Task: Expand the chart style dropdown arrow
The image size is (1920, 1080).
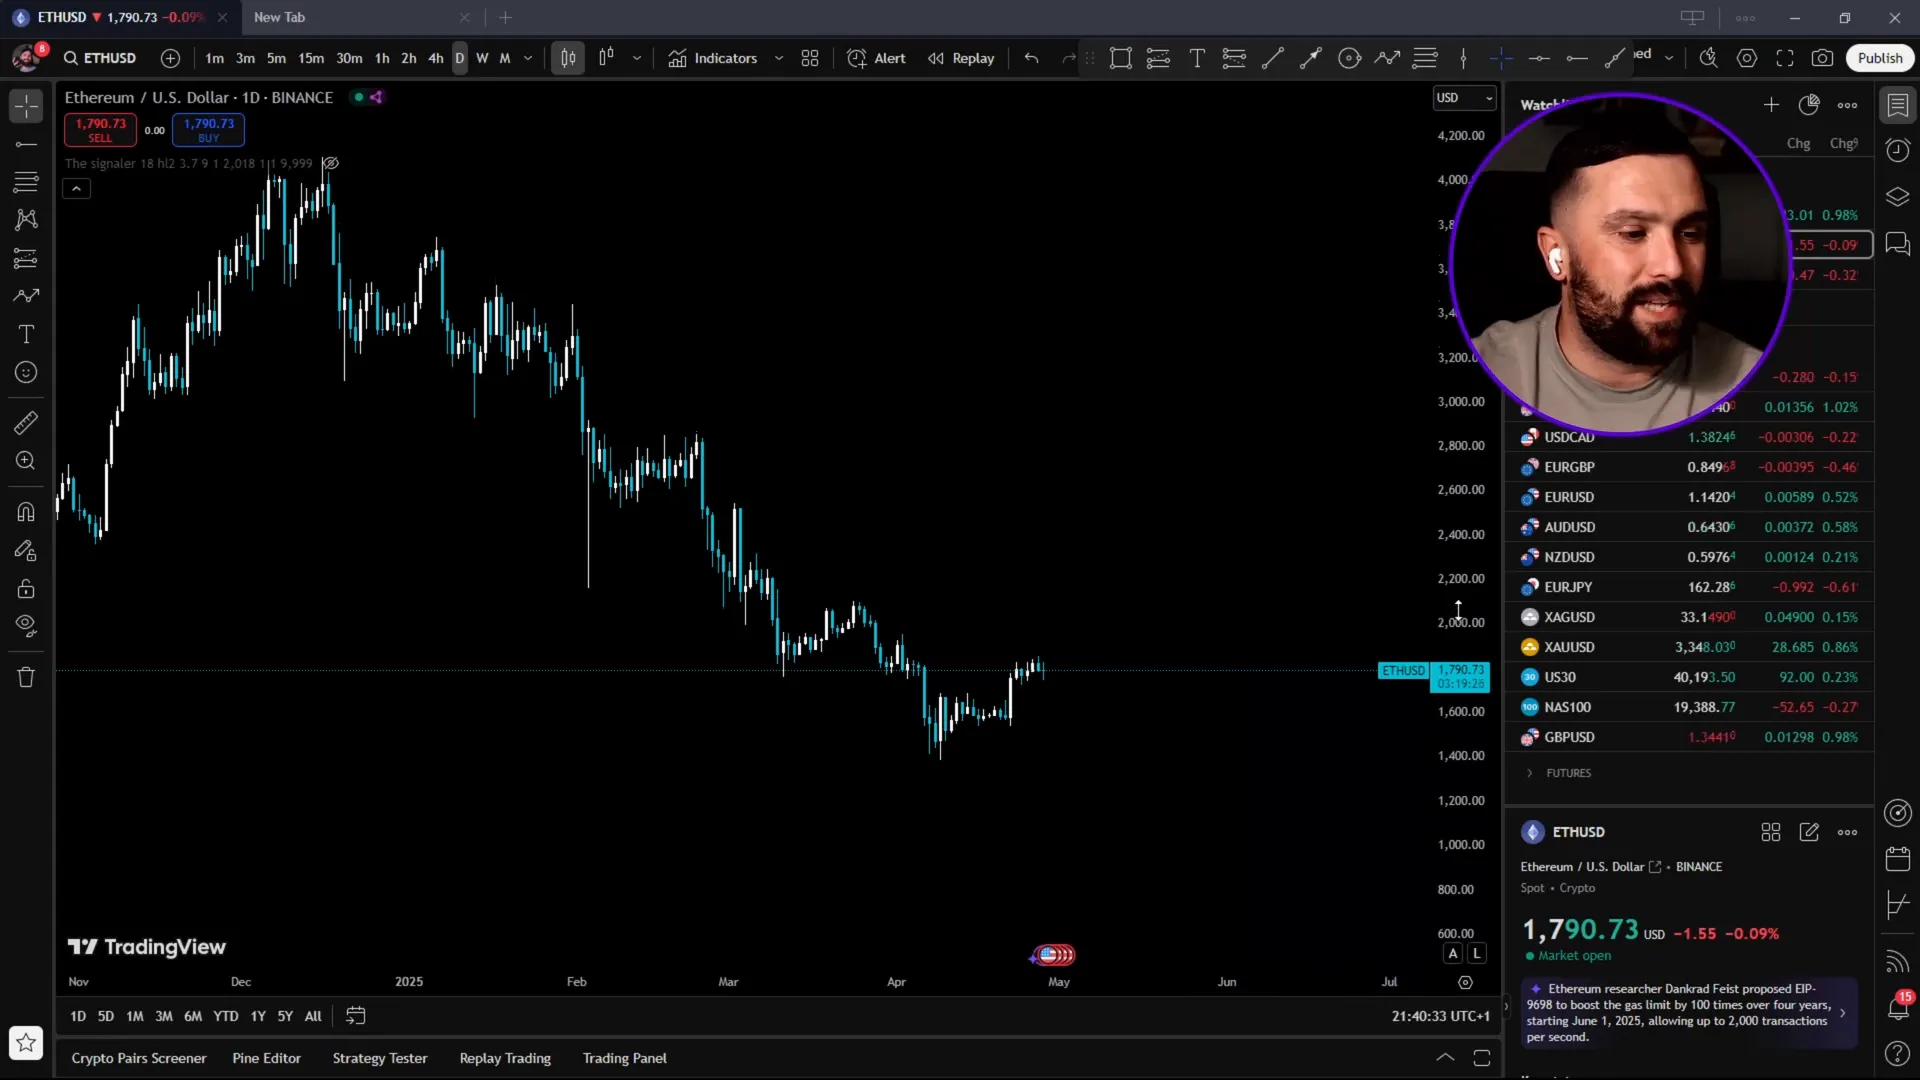Action: point(637,58)
